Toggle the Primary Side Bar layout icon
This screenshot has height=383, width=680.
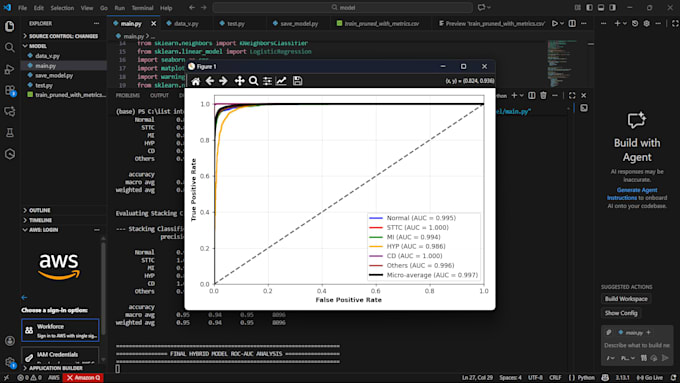589,7
